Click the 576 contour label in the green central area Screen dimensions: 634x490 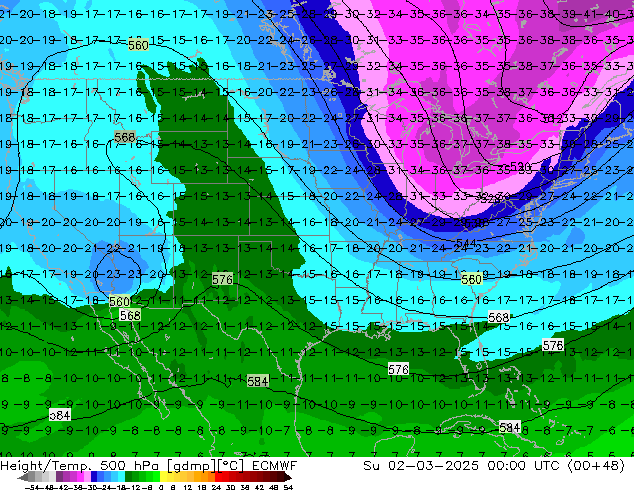click(x=222, y=279)
